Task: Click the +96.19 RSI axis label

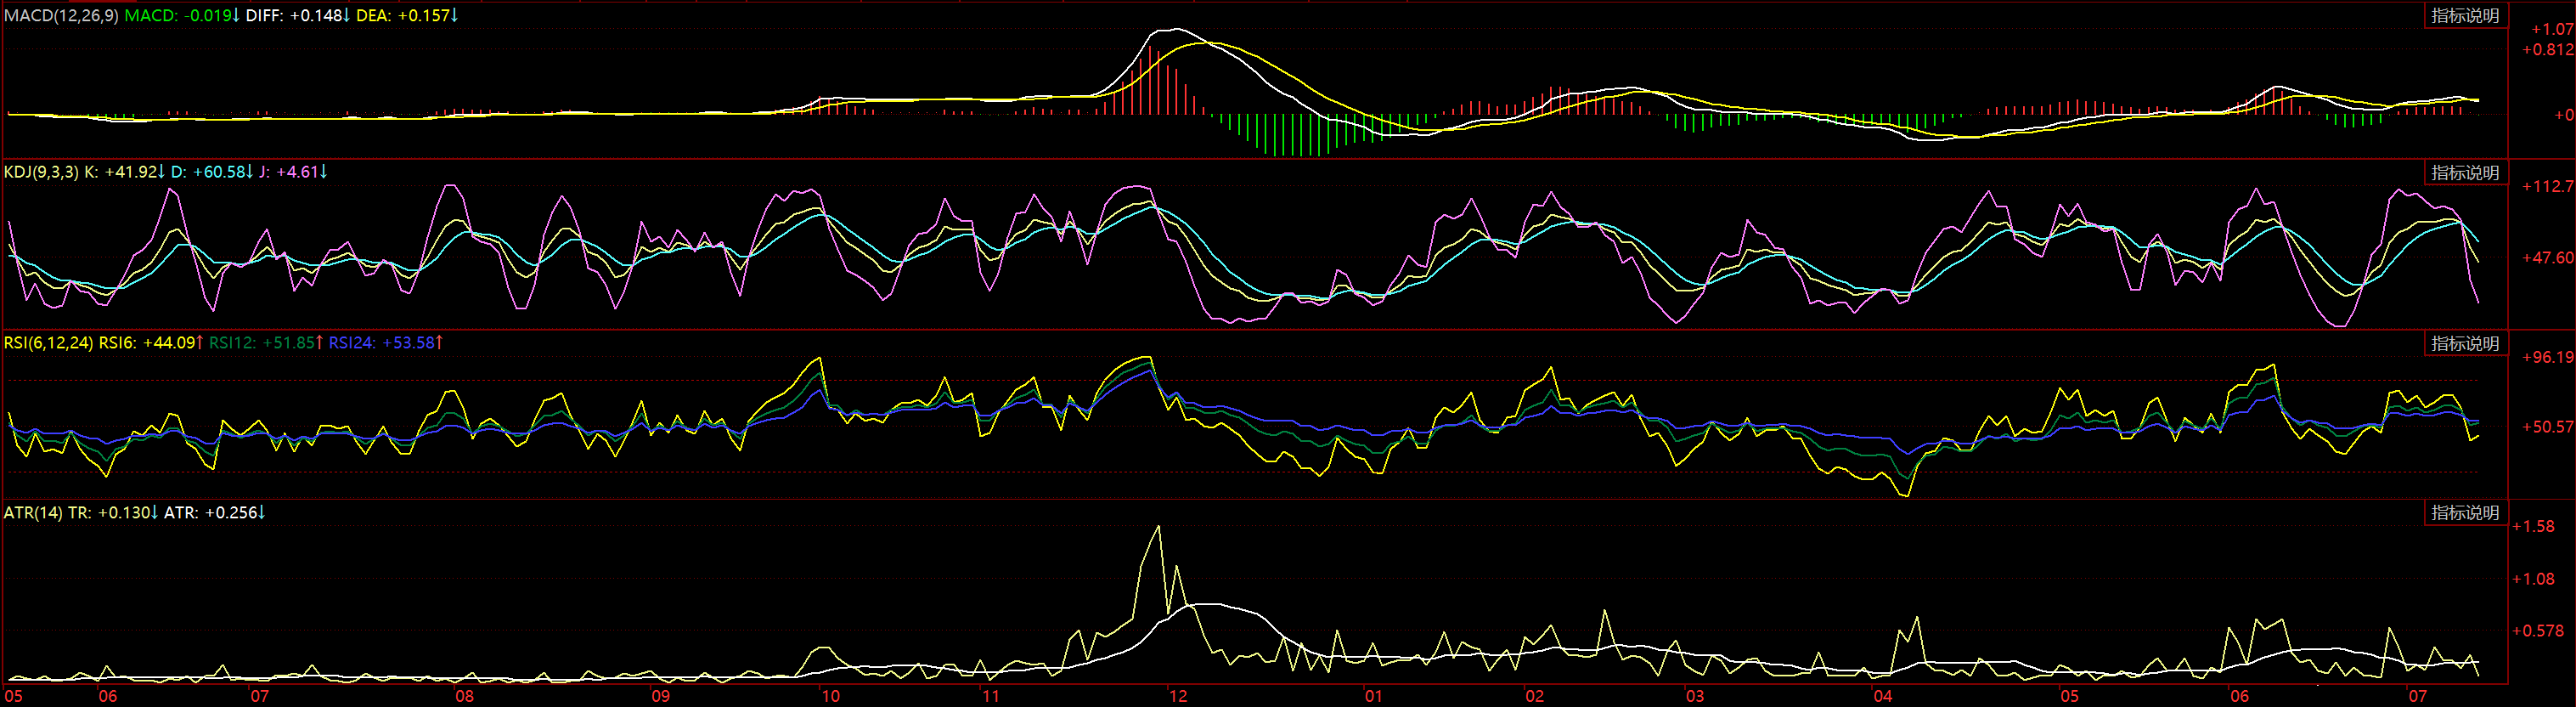Action: (x=2547, y=358)
